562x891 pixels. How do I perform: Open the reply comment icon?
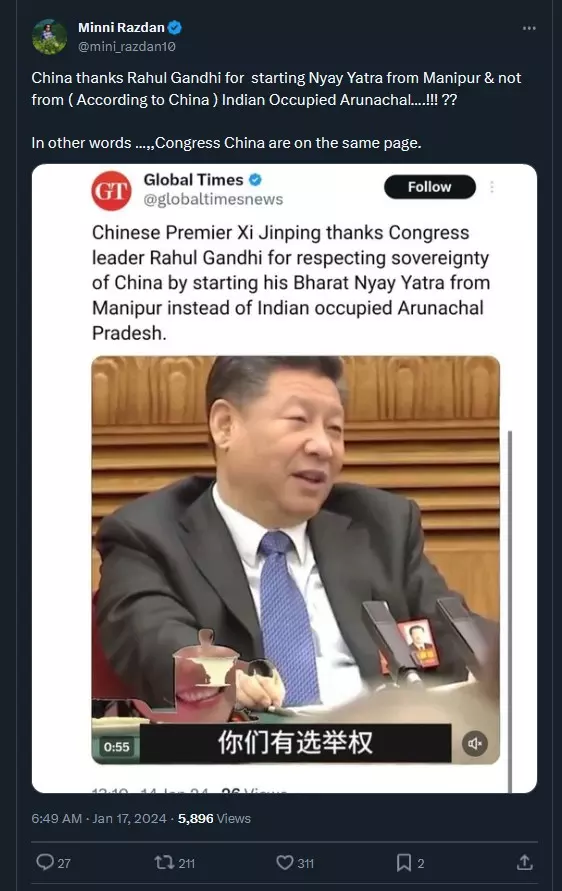(45, 862)
